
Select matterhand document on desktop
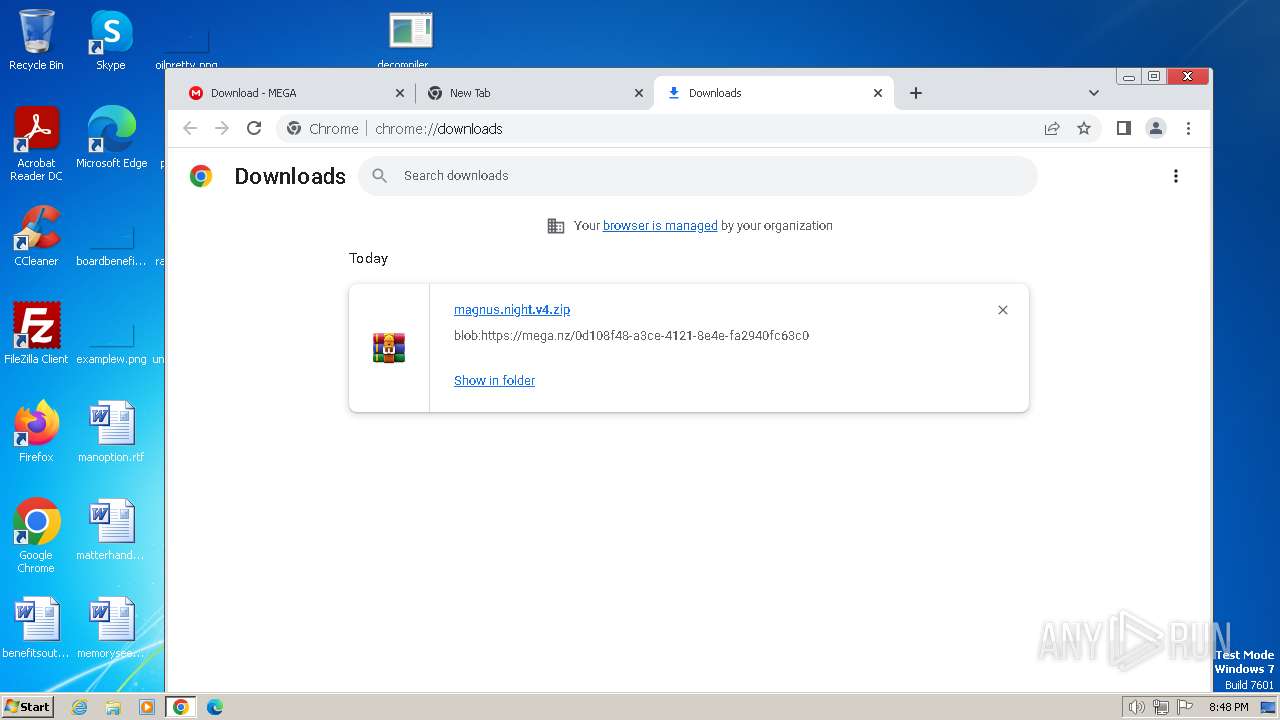pos(111,530)
